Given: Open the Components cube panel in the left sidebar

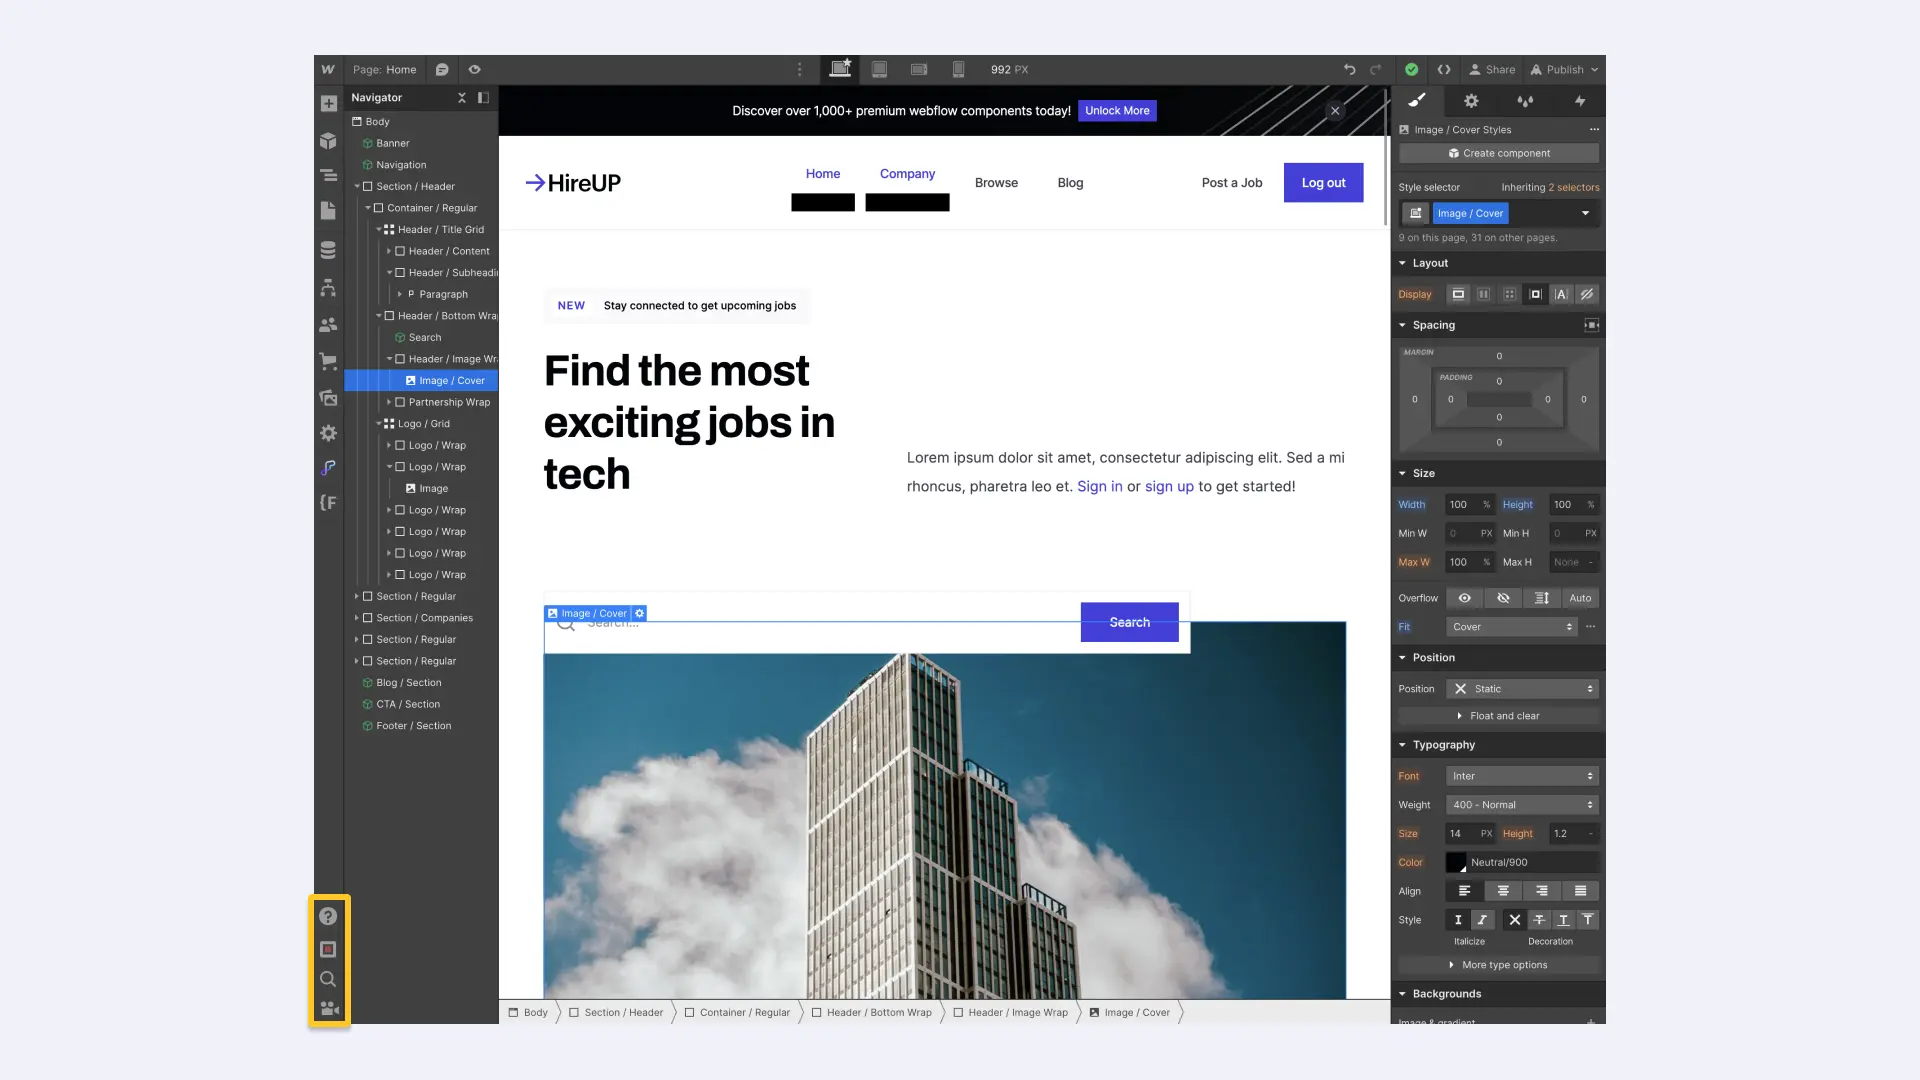Looking at the screenshot, I should tap(328, 141).
